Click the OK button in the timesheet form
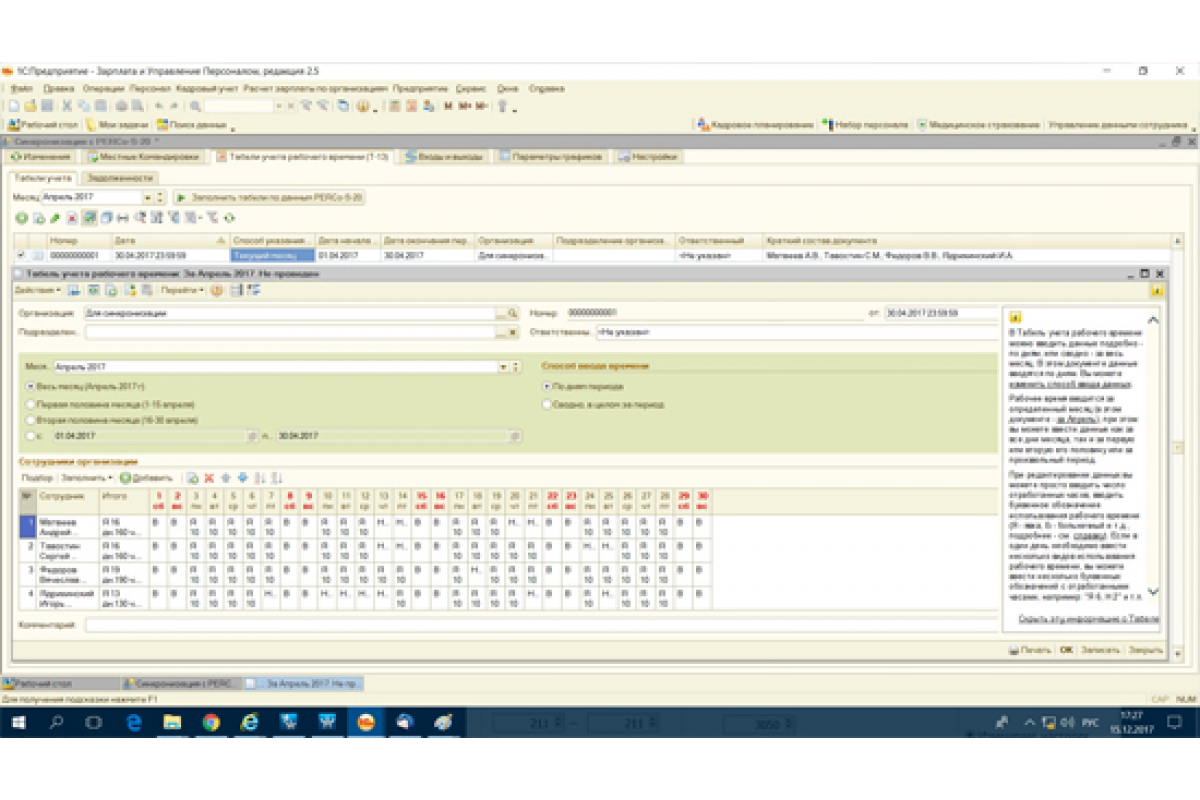Image resolution: width=1200 pixels, height=800 pixels. click(x=1066, y=650)
